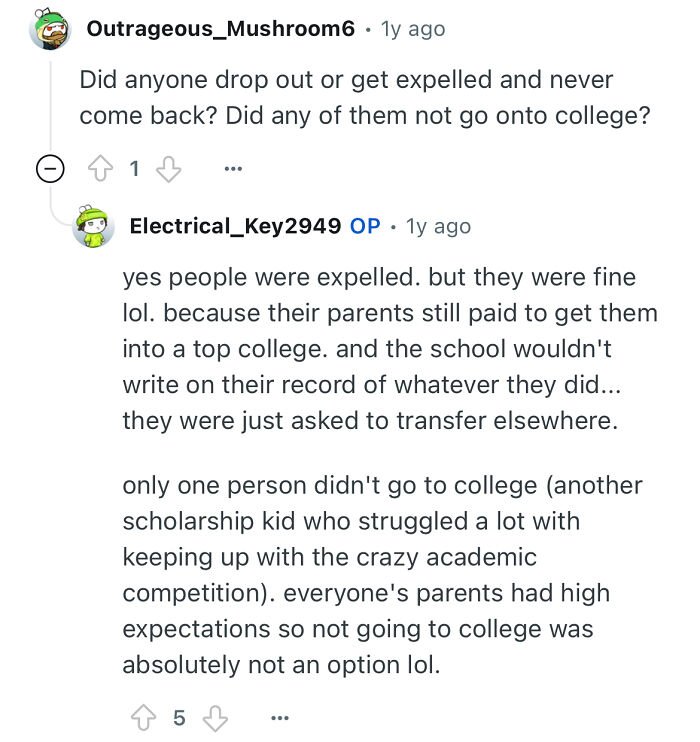Click the question text about dropping out
Image resolution: width=700 pixels, height=742 pixels.
coord(364,97)
